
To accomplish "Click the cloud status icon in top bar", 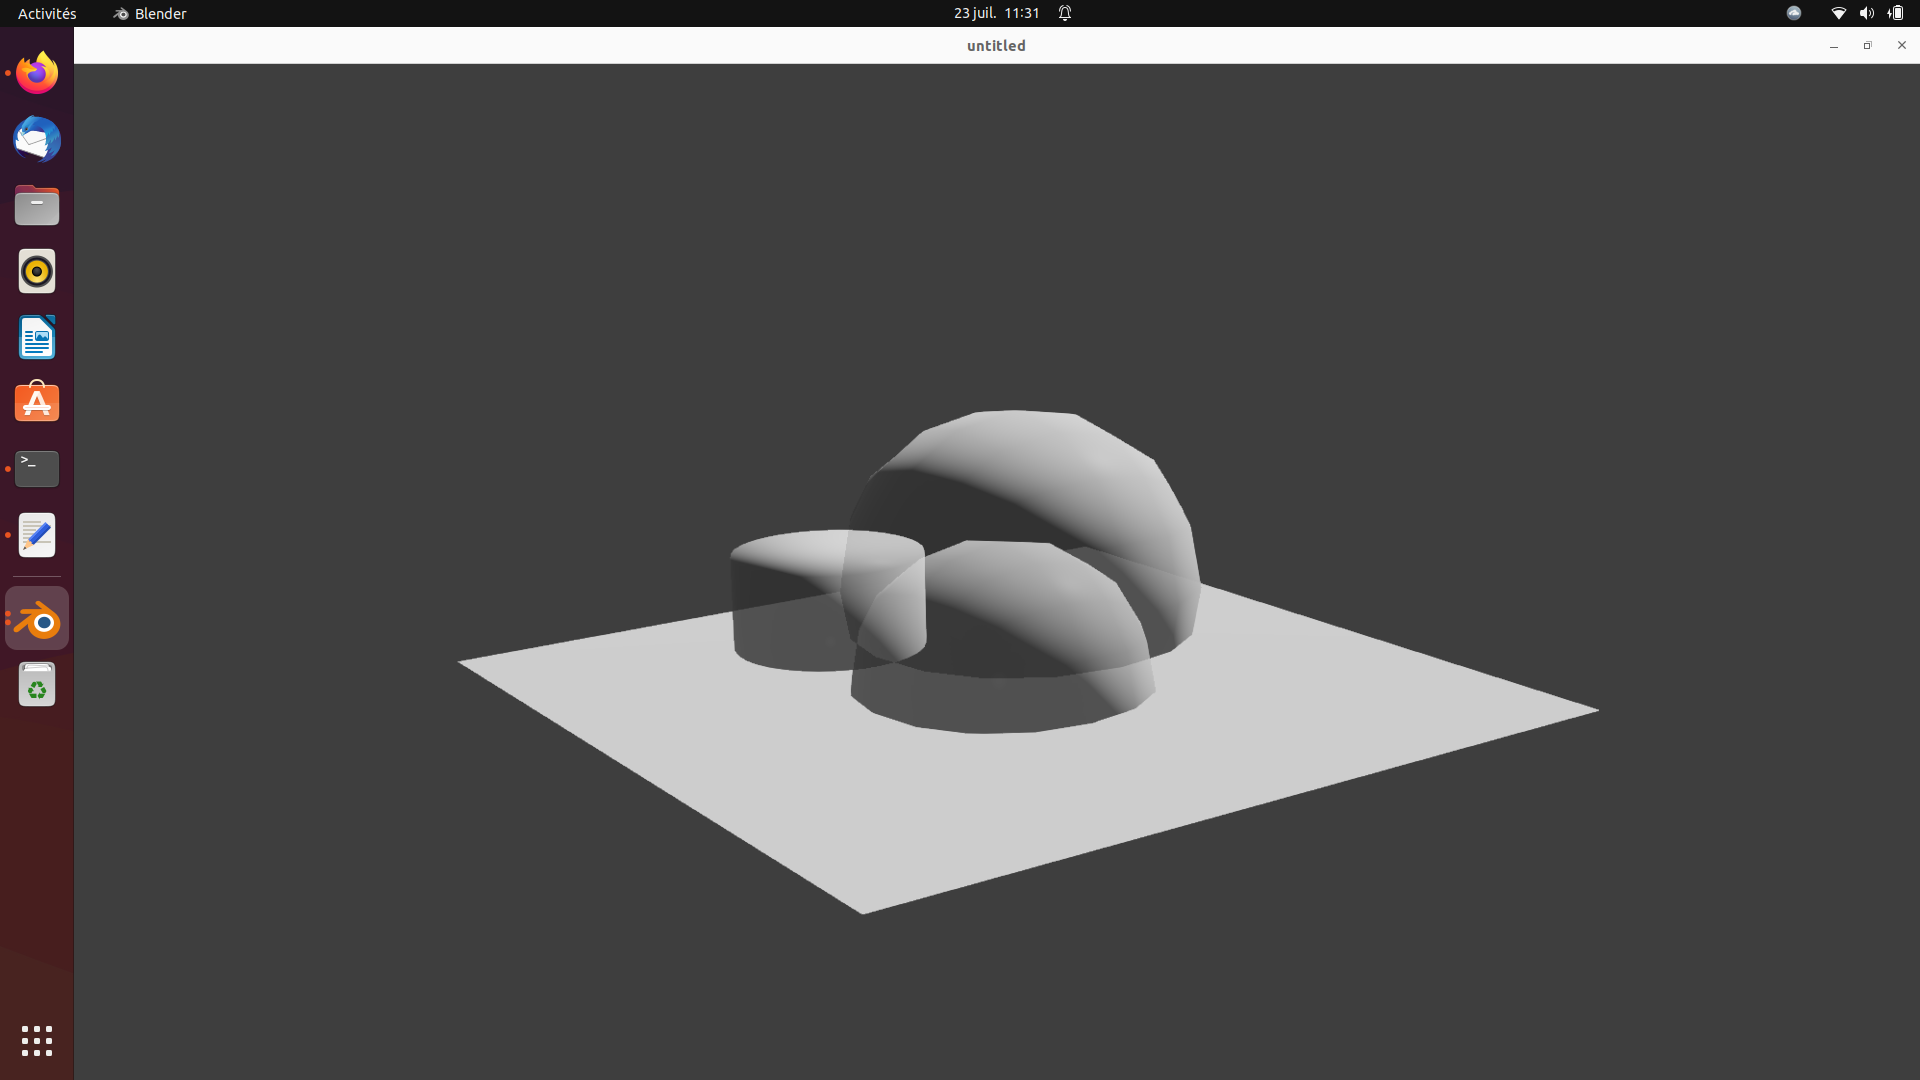I will [1794, 13].
